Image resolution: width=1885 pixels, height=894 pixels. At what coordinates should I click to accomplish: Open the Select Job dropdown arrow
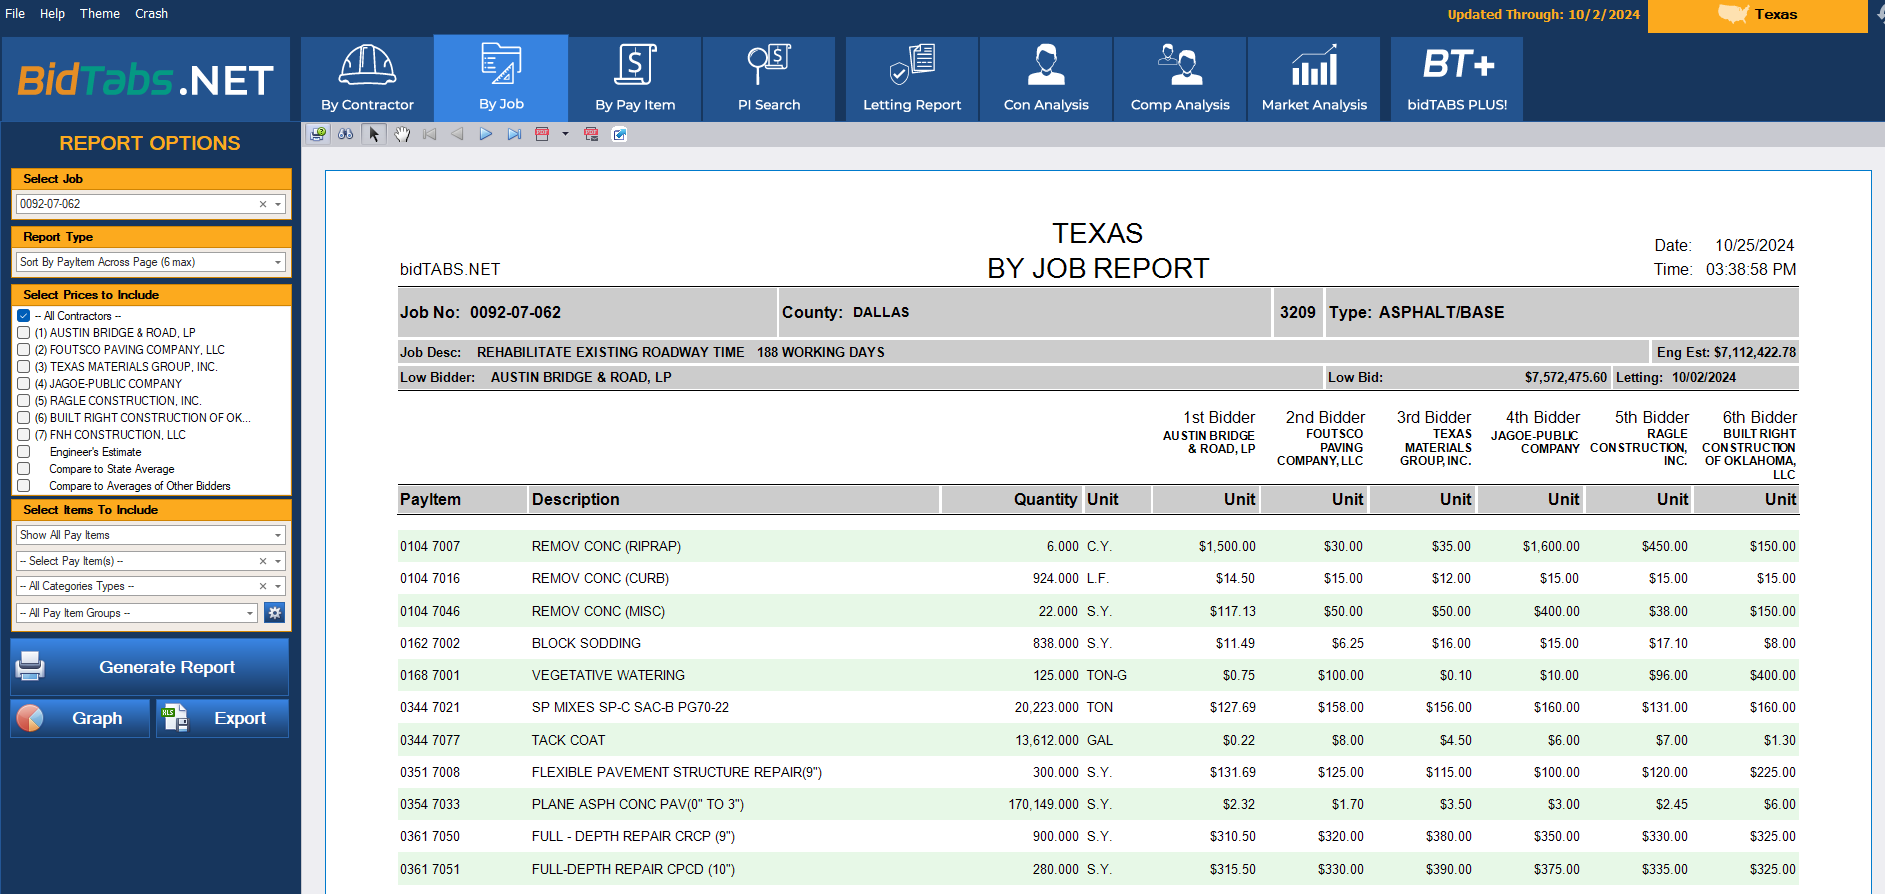pos(278,204)
